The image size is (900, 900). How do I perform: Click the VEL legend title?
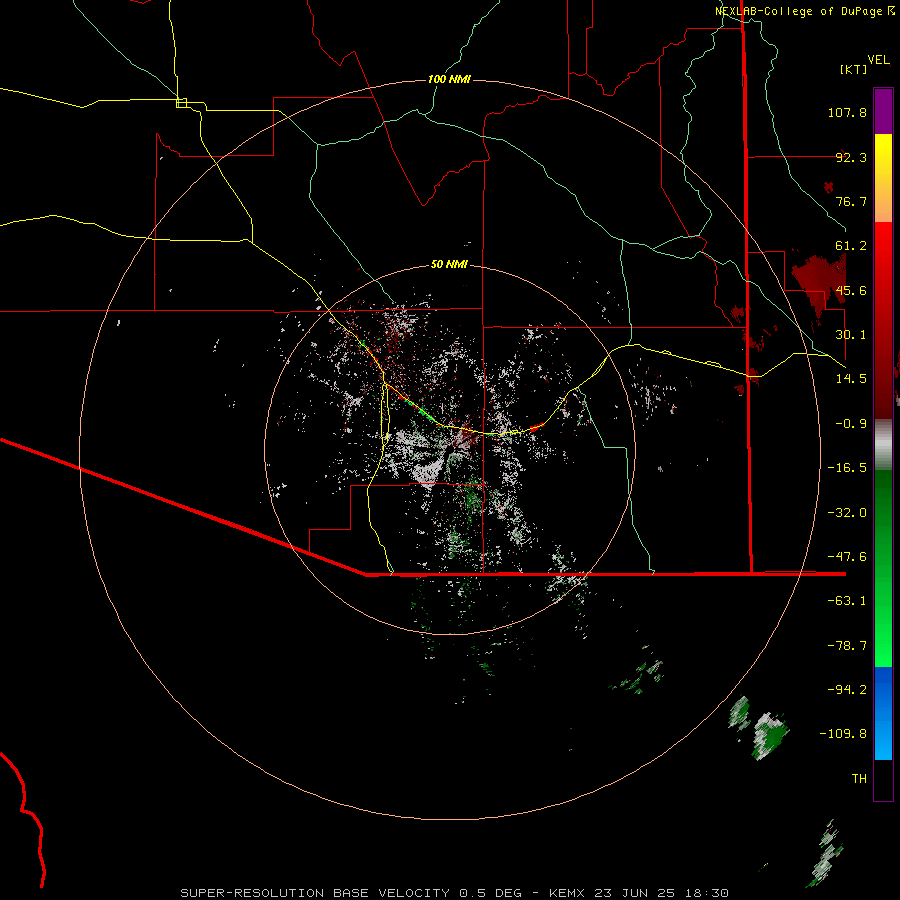point(878,60)
